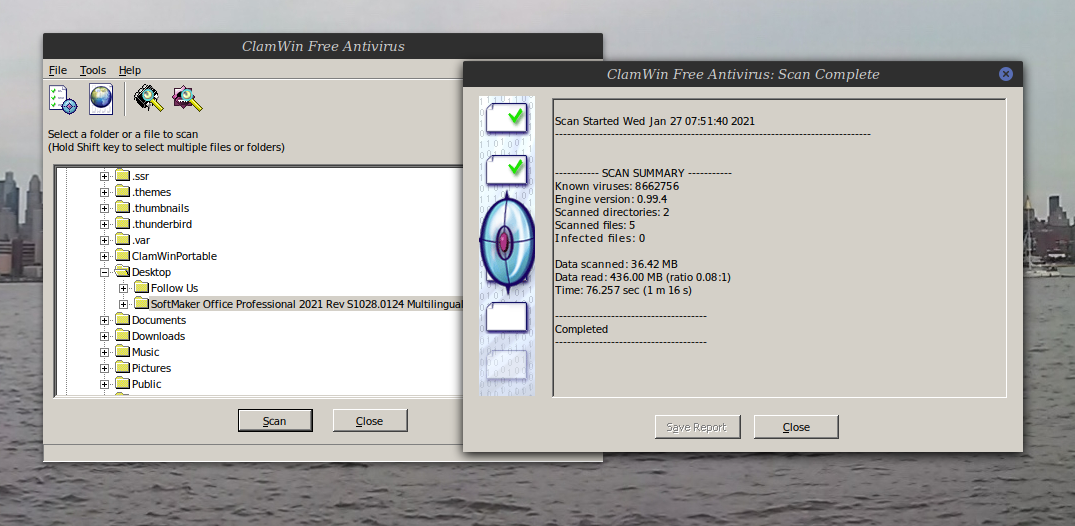Expand the .ssr folder node
The height and width of the screenshot is (526, 1075).
coord(104,176)
